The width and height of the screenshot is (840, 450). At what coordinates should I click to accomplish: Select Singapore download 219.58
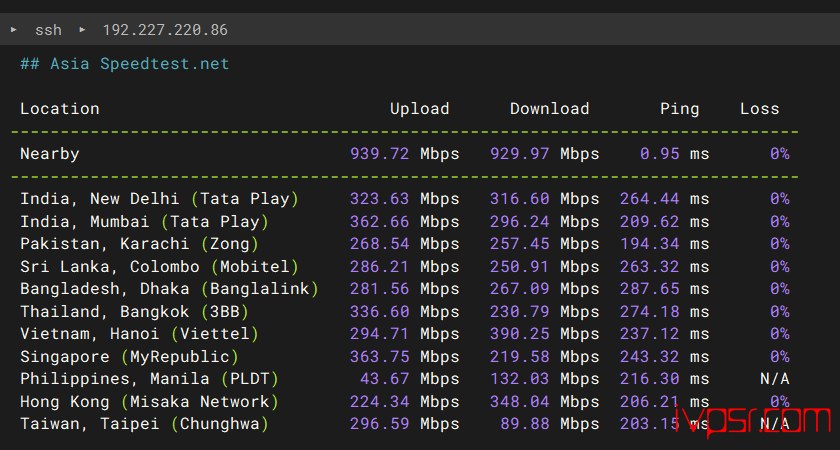click(520, 356)
